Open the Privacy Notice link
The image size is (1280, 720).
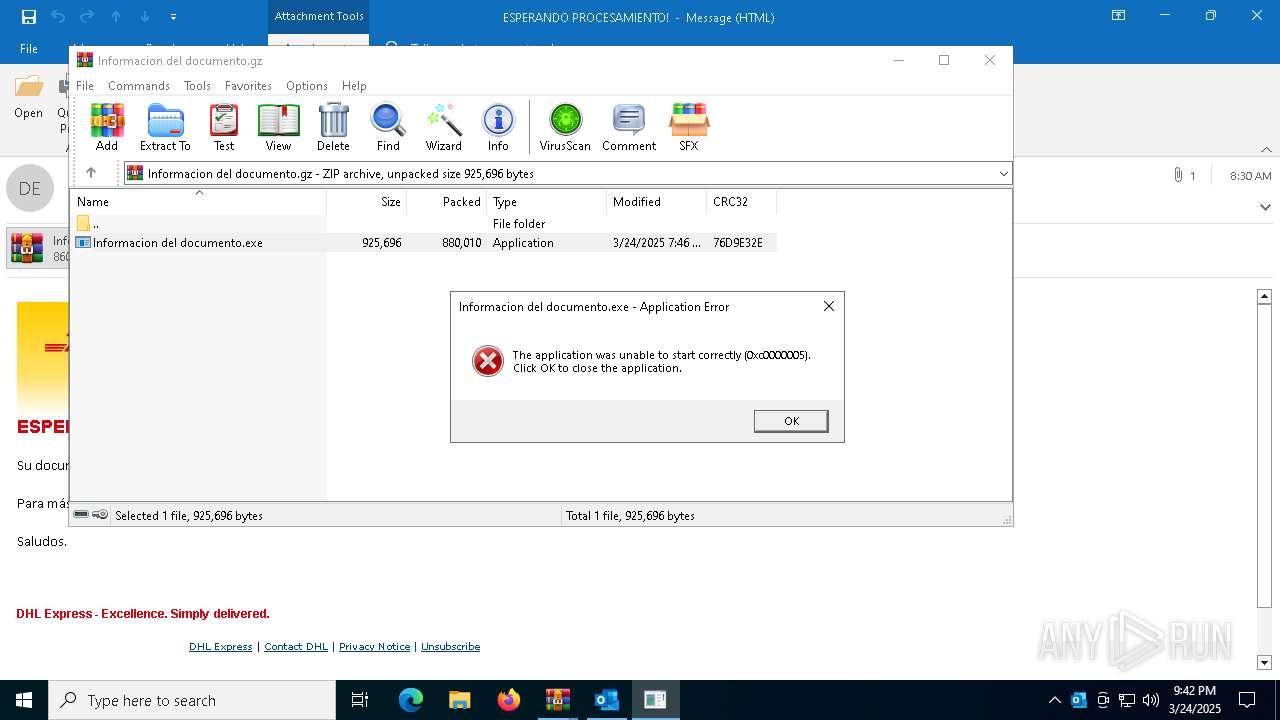[374, 646]
